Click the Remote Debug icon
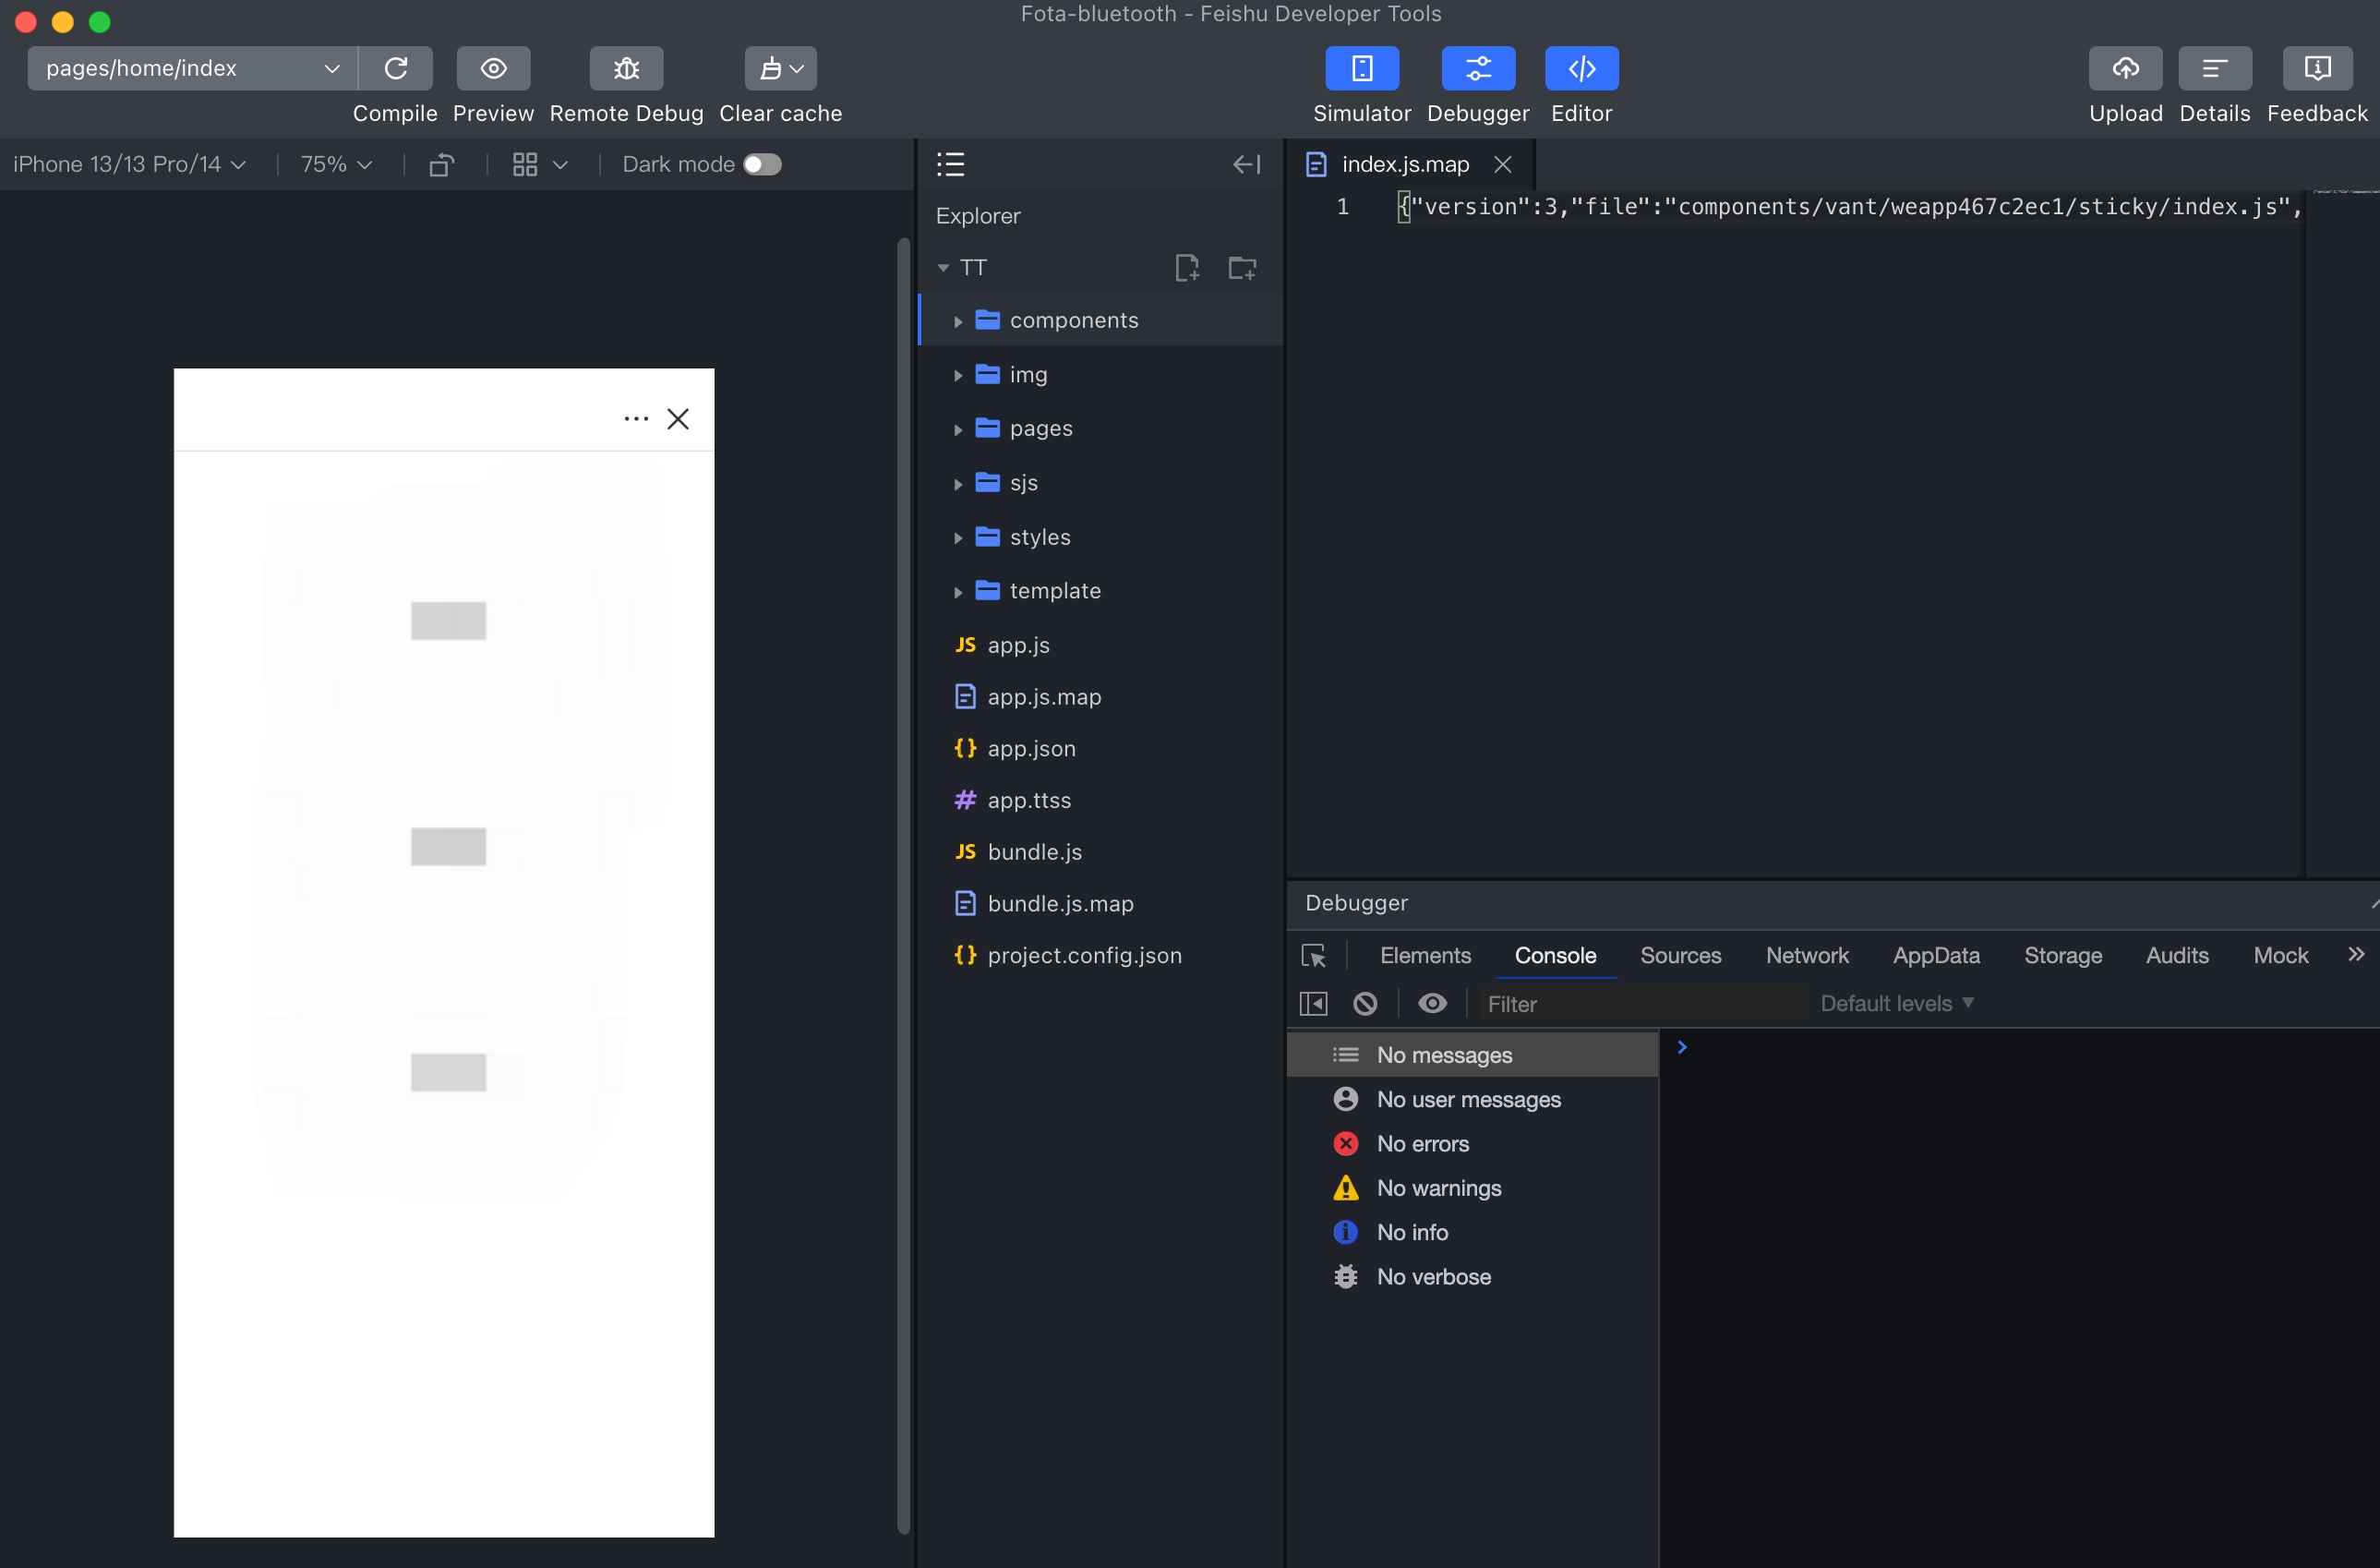Image resolution: width=2380 pixels, height=1568 pixels. (x=626, y=68)
